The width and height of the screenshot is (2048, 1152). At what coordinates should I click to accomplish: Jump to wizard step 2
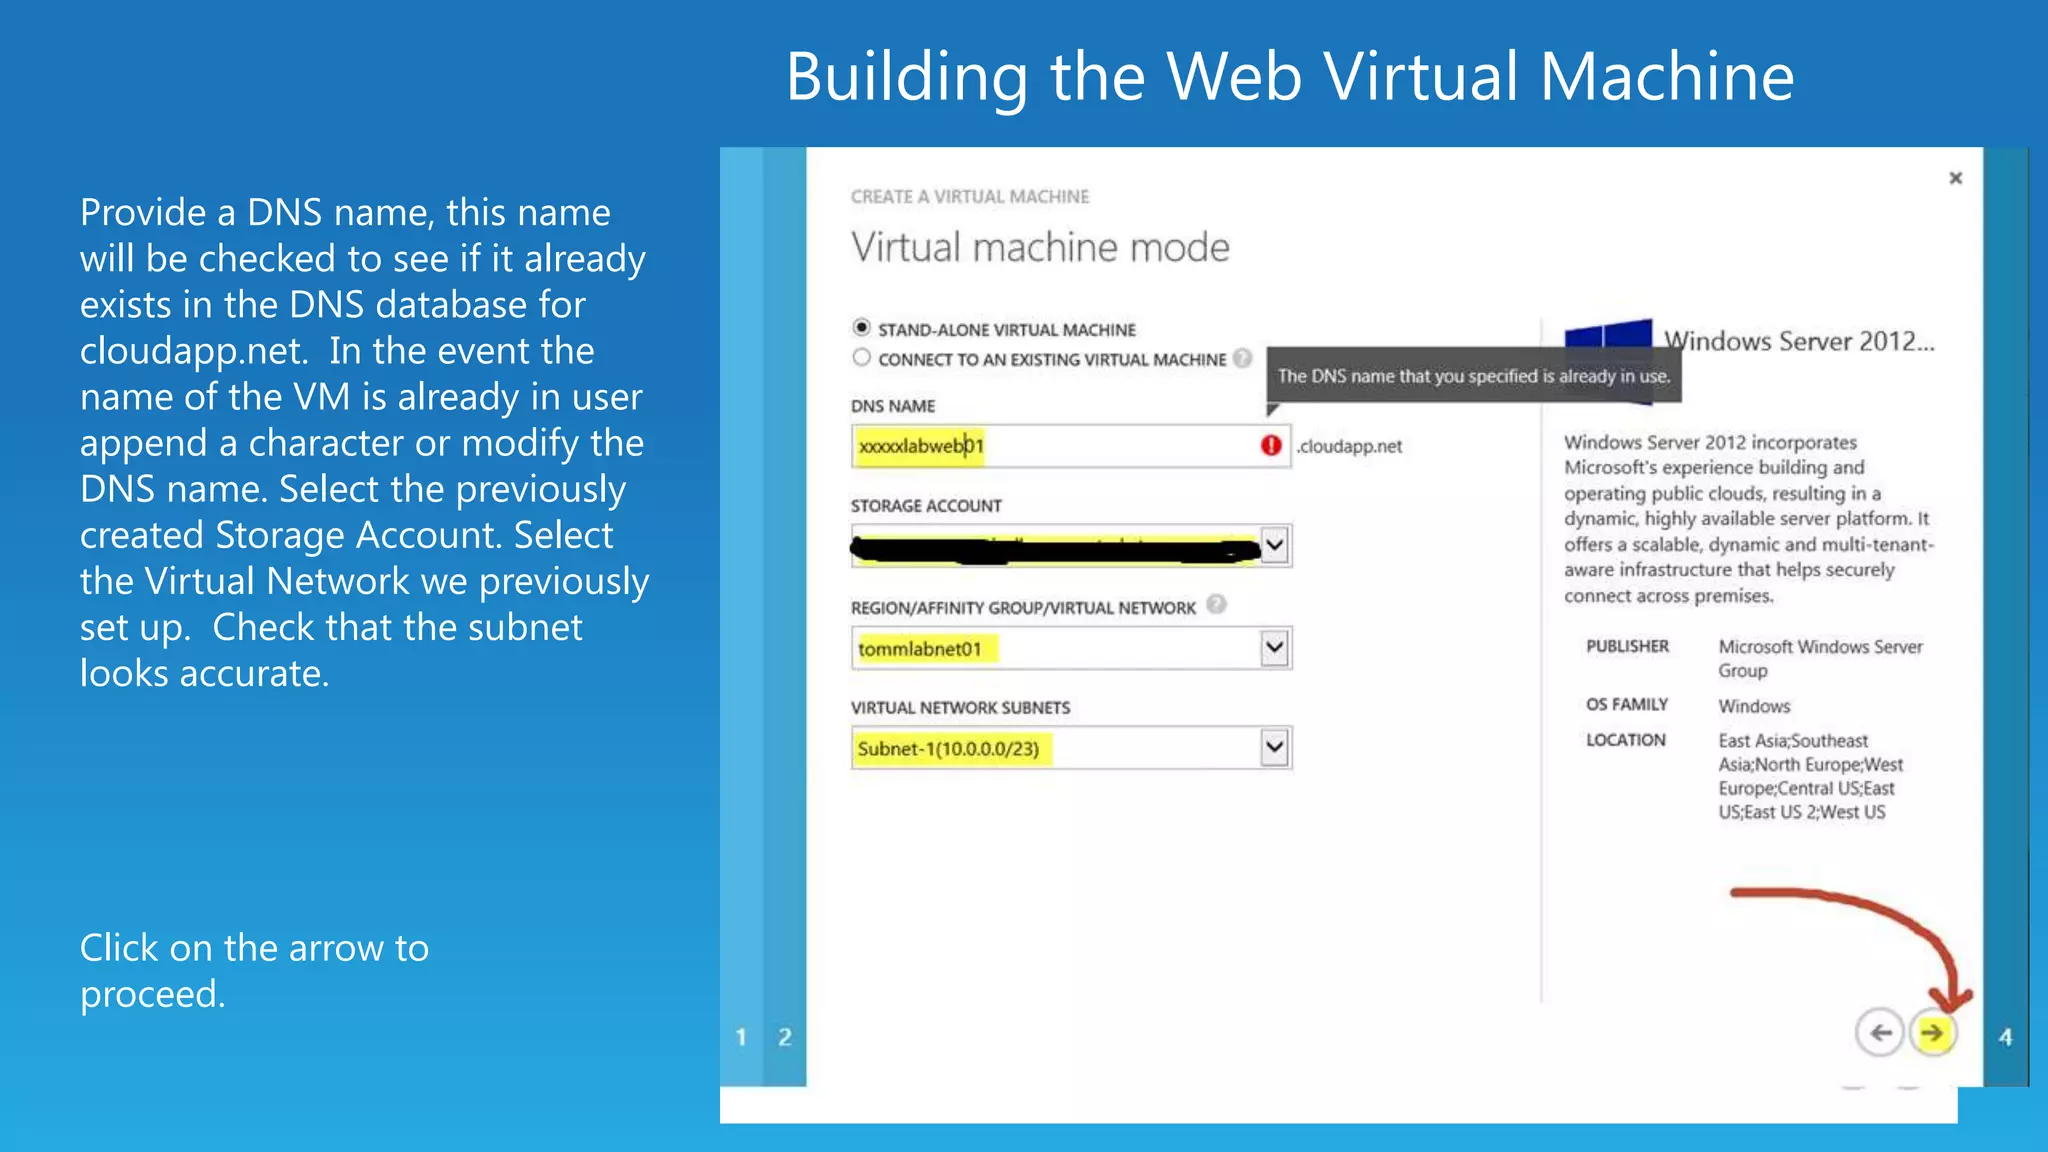(785, 1037)
